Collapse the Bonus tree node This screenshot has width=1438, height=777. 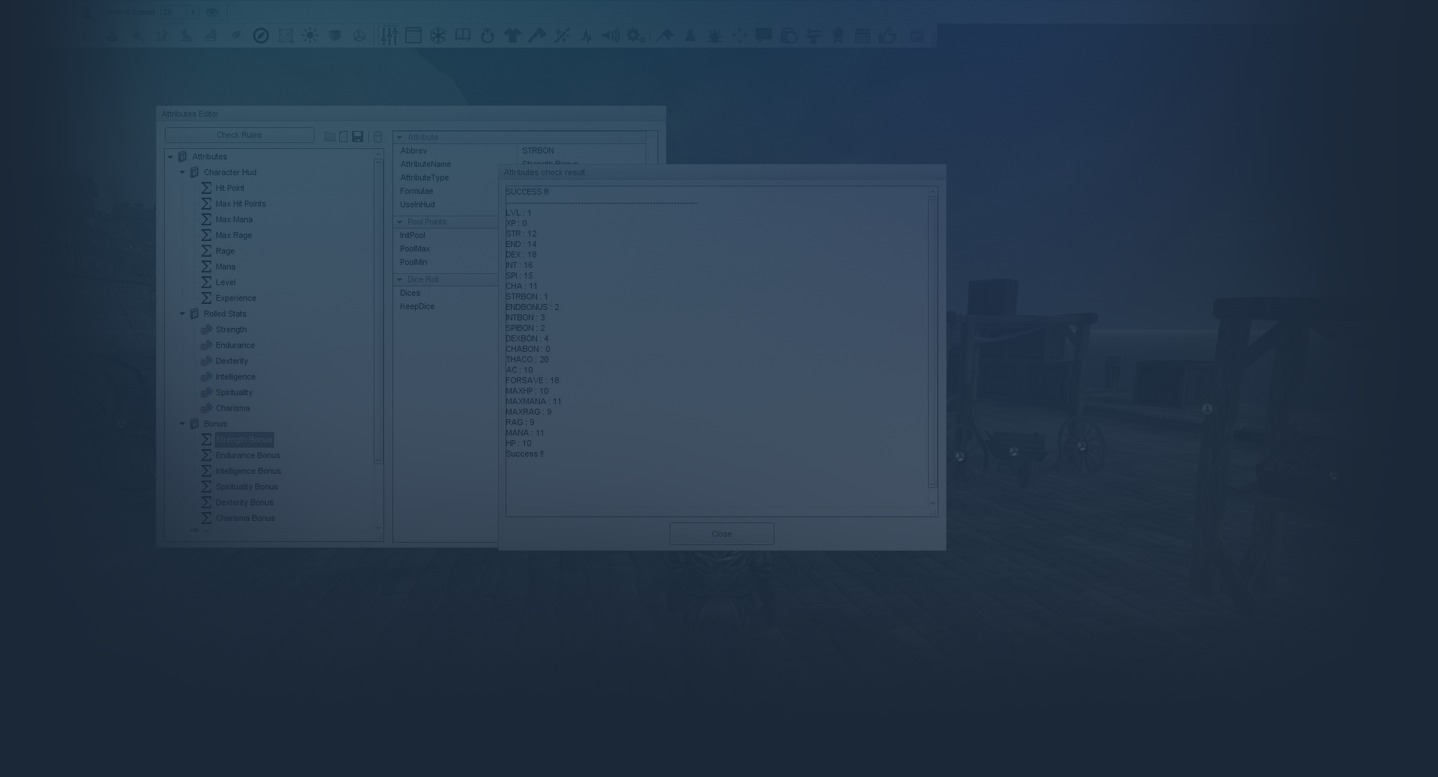(182, 424)
